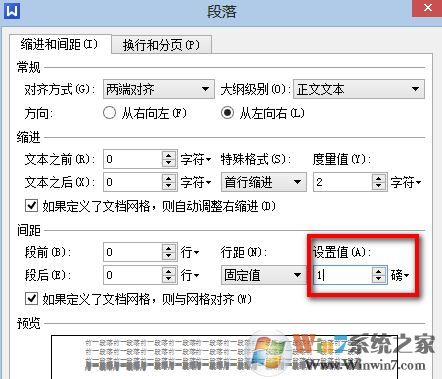Increase the 文本之前 indent value with up arrow
Image resolution: width=442 pixels, height=379 pixels.
(x=169, y=155)
